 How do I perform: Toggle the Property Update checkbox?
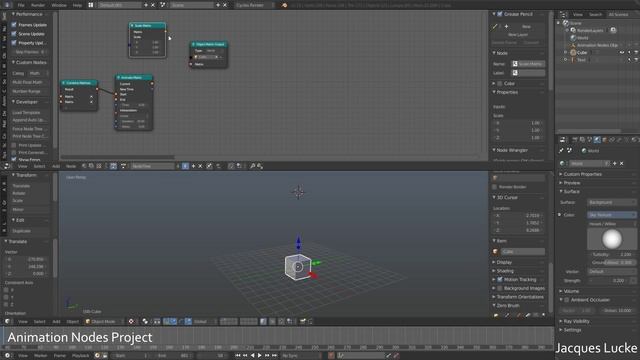pyautogui.click(x=14, y=43)
